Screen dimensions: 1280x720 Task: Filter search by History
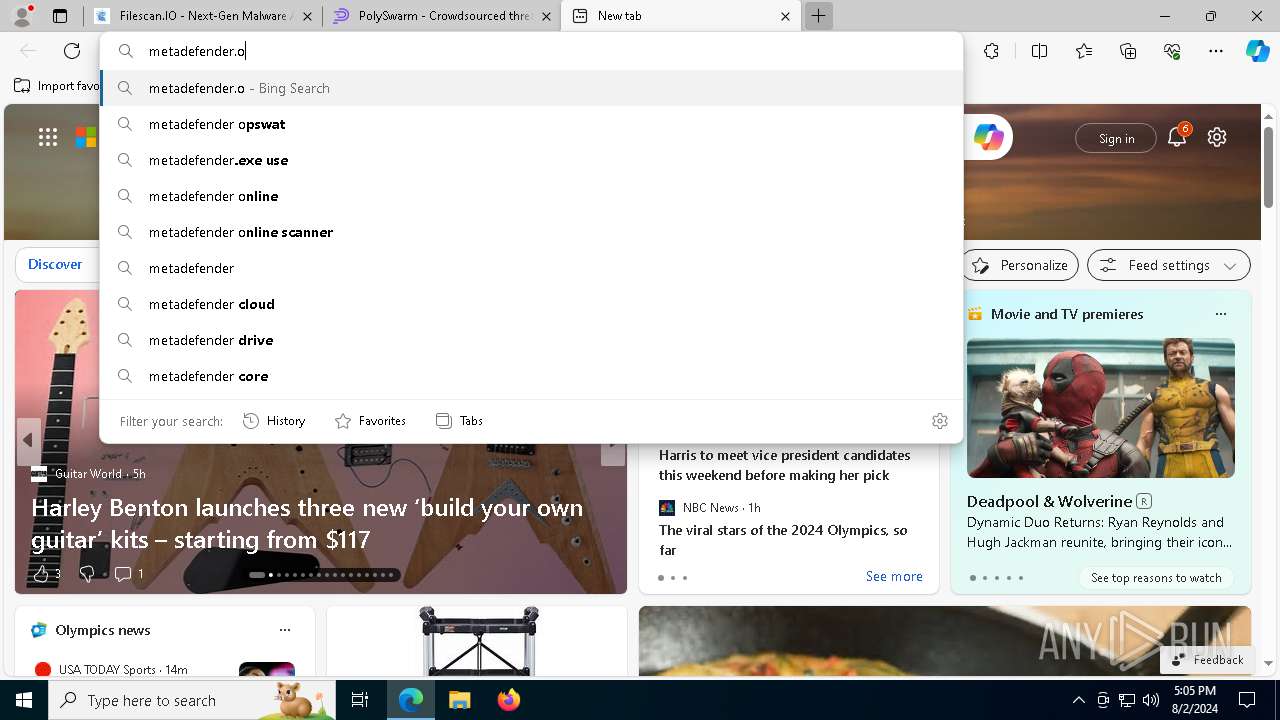coord(274,421)
